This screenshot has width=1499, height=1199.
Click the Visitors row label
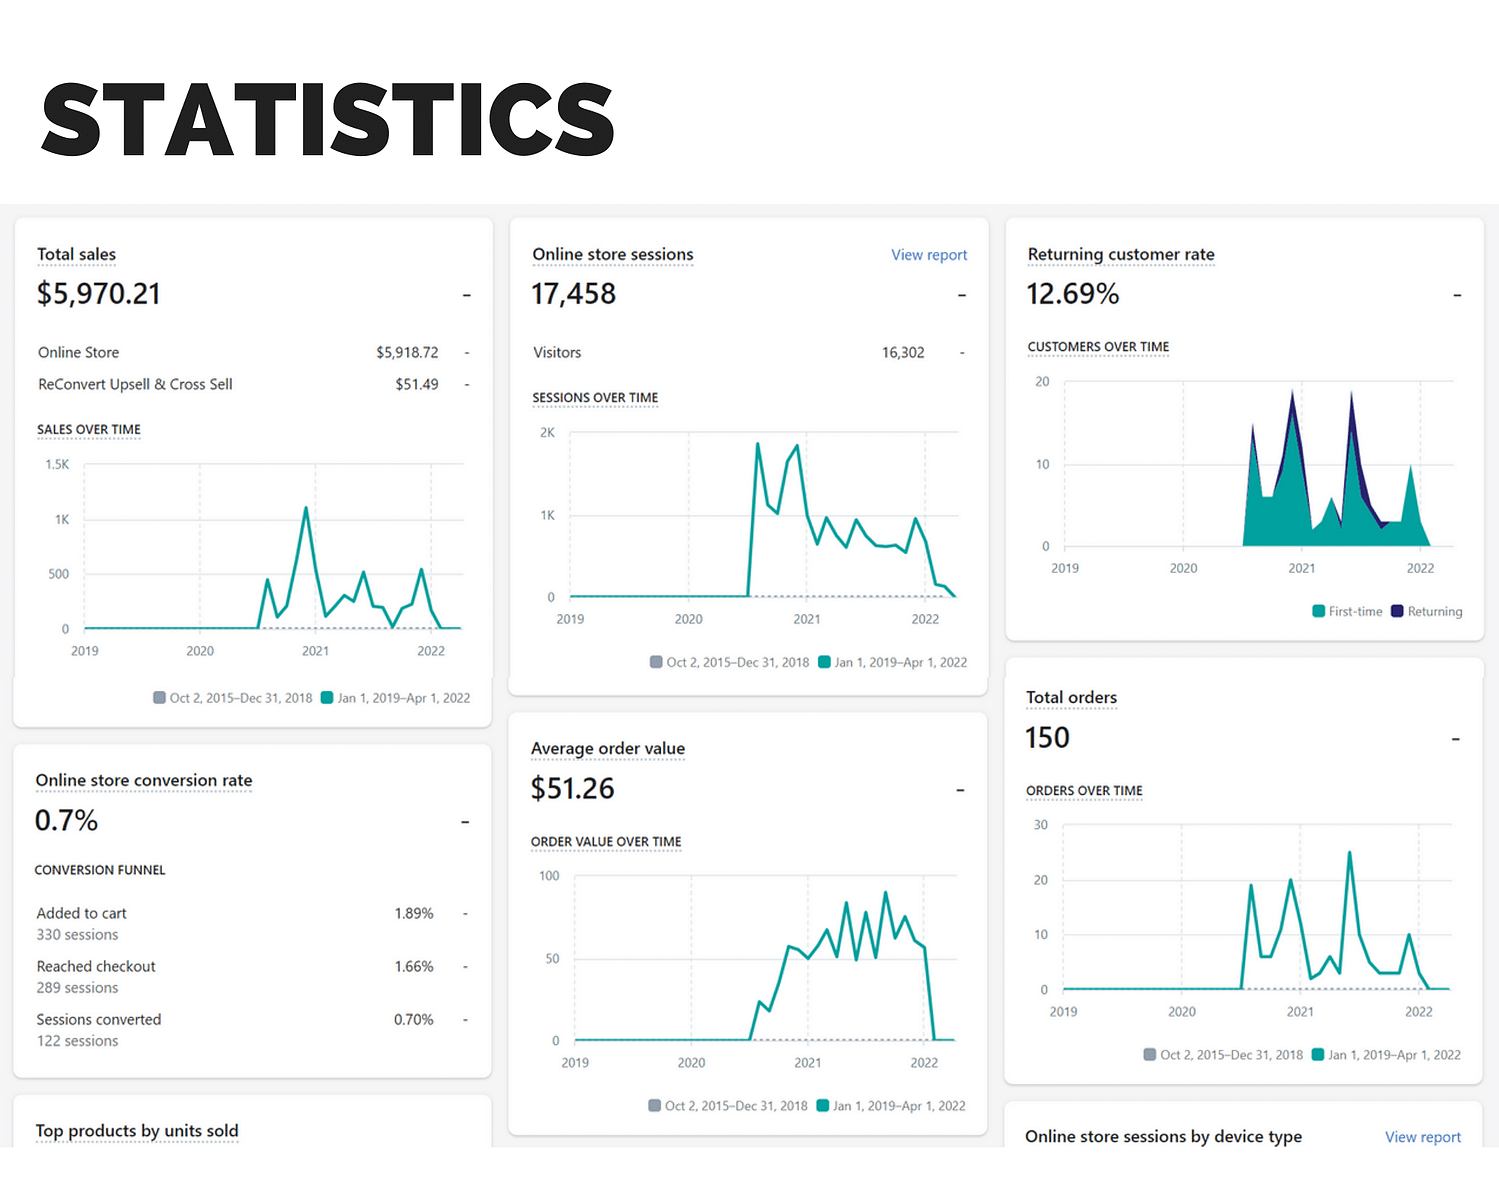pyautogui.click(x=557, y=353)
